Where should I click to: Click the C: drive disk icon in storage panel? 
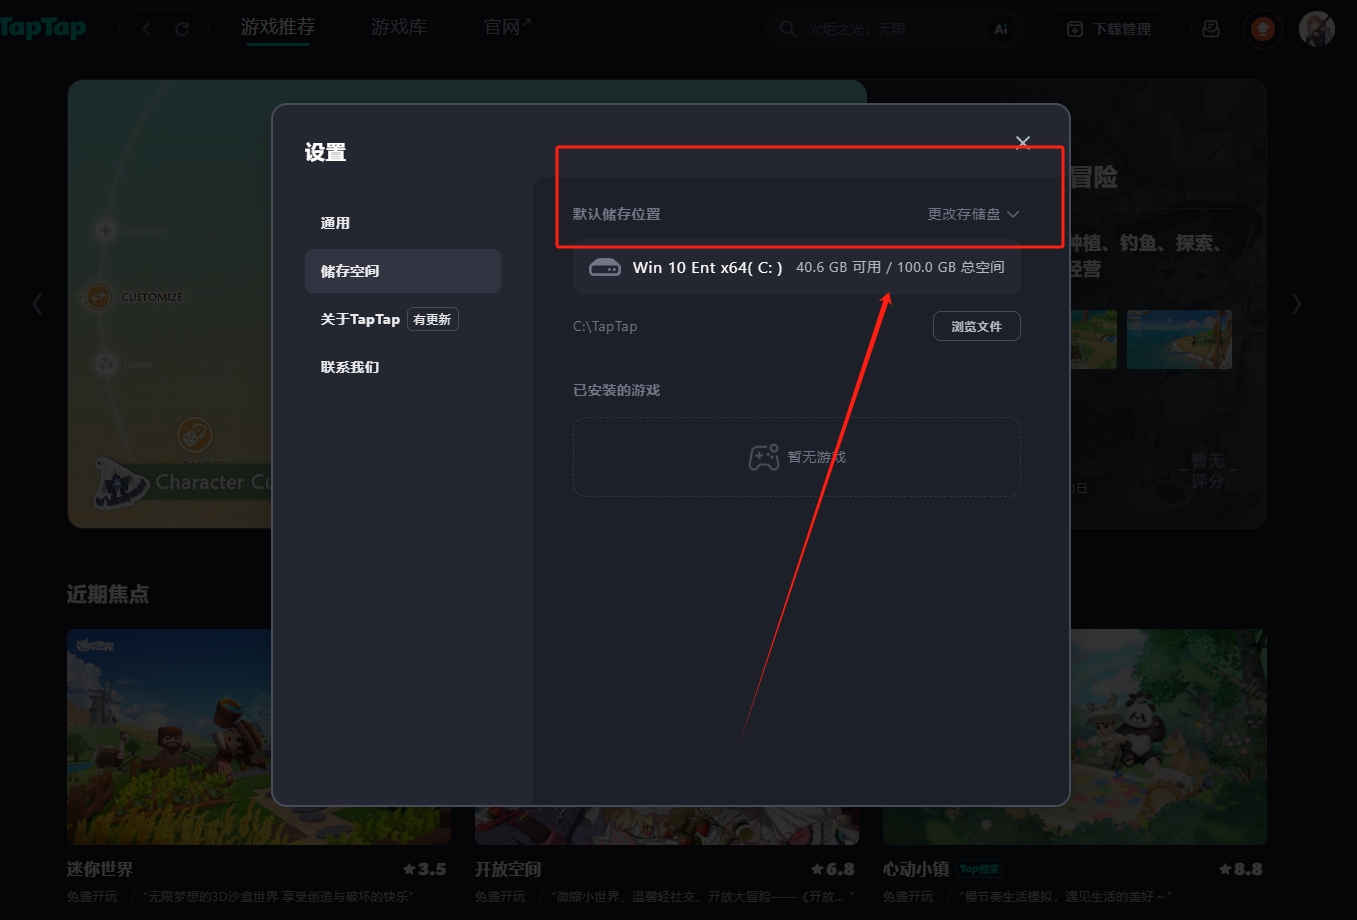coord(604,267)
